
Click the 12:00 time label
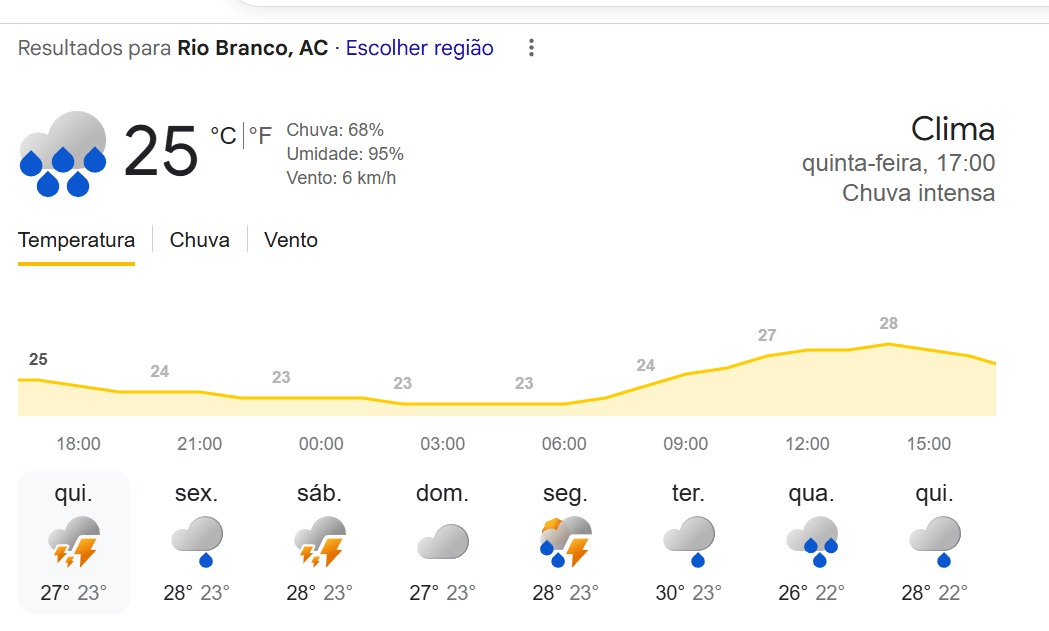click(x=807, y=444)
